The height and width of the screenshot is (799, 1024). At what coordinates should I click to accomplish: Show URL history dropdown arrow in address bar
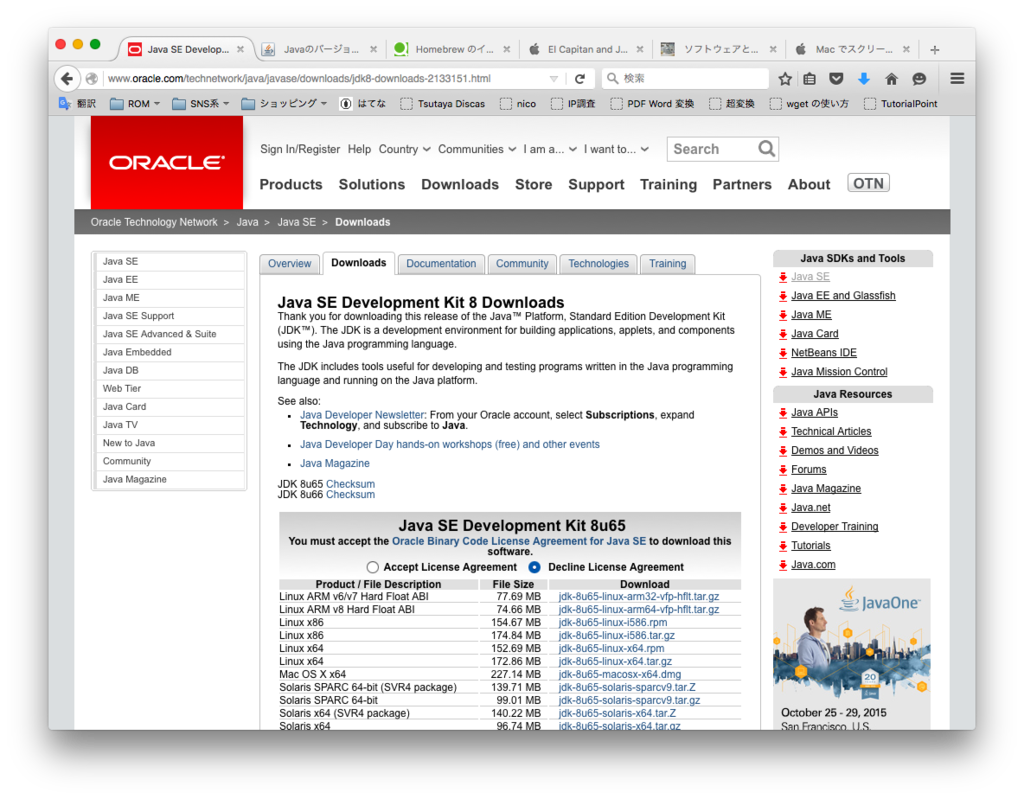coord(554,78)
